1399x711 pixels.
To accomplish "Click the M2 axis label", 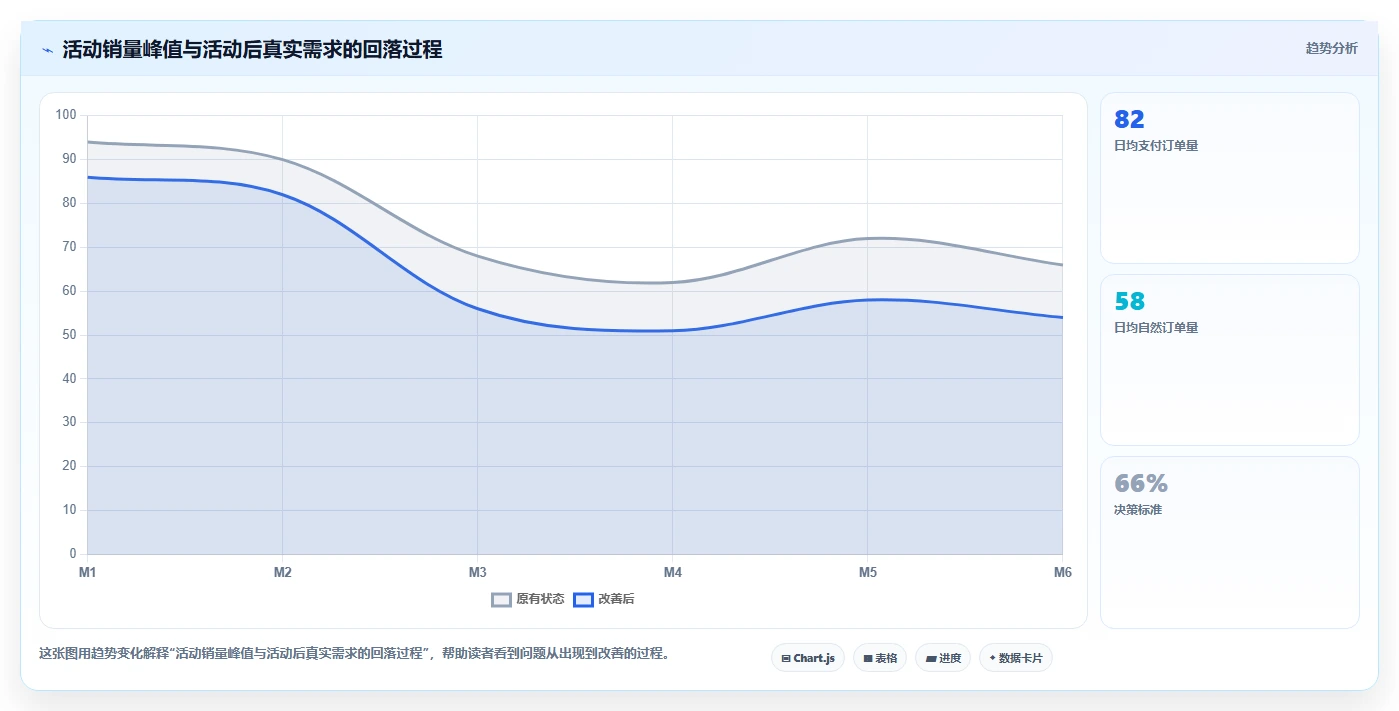I will click(x=283, y=573).
